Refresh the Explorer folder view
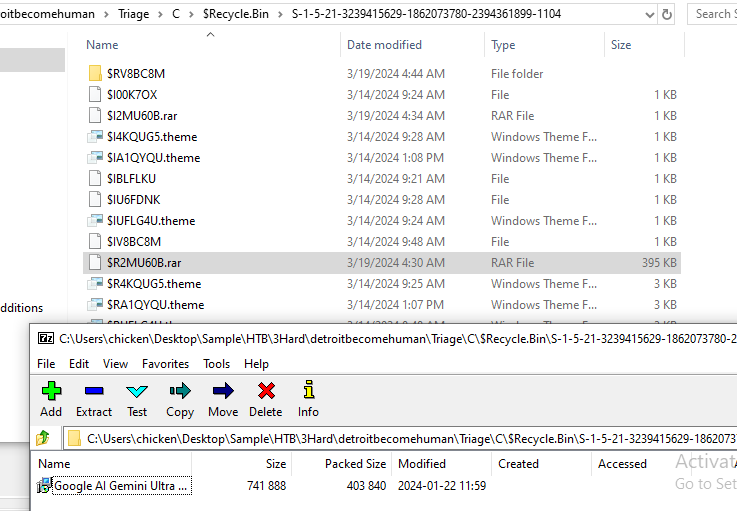The height and width of the screenshot is (511, 737). [666, 15]
